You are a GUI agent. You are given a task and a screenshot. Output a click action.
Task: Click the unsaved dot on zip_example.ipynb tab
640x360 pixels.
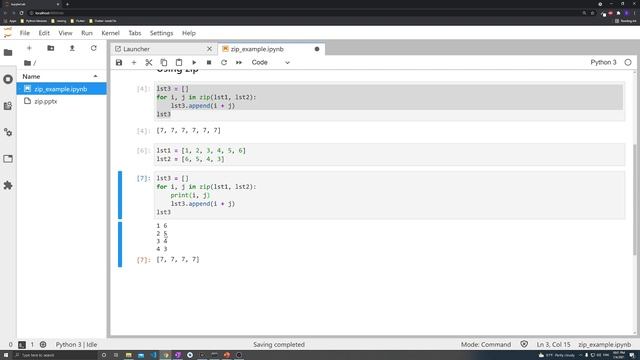(317, 49)
